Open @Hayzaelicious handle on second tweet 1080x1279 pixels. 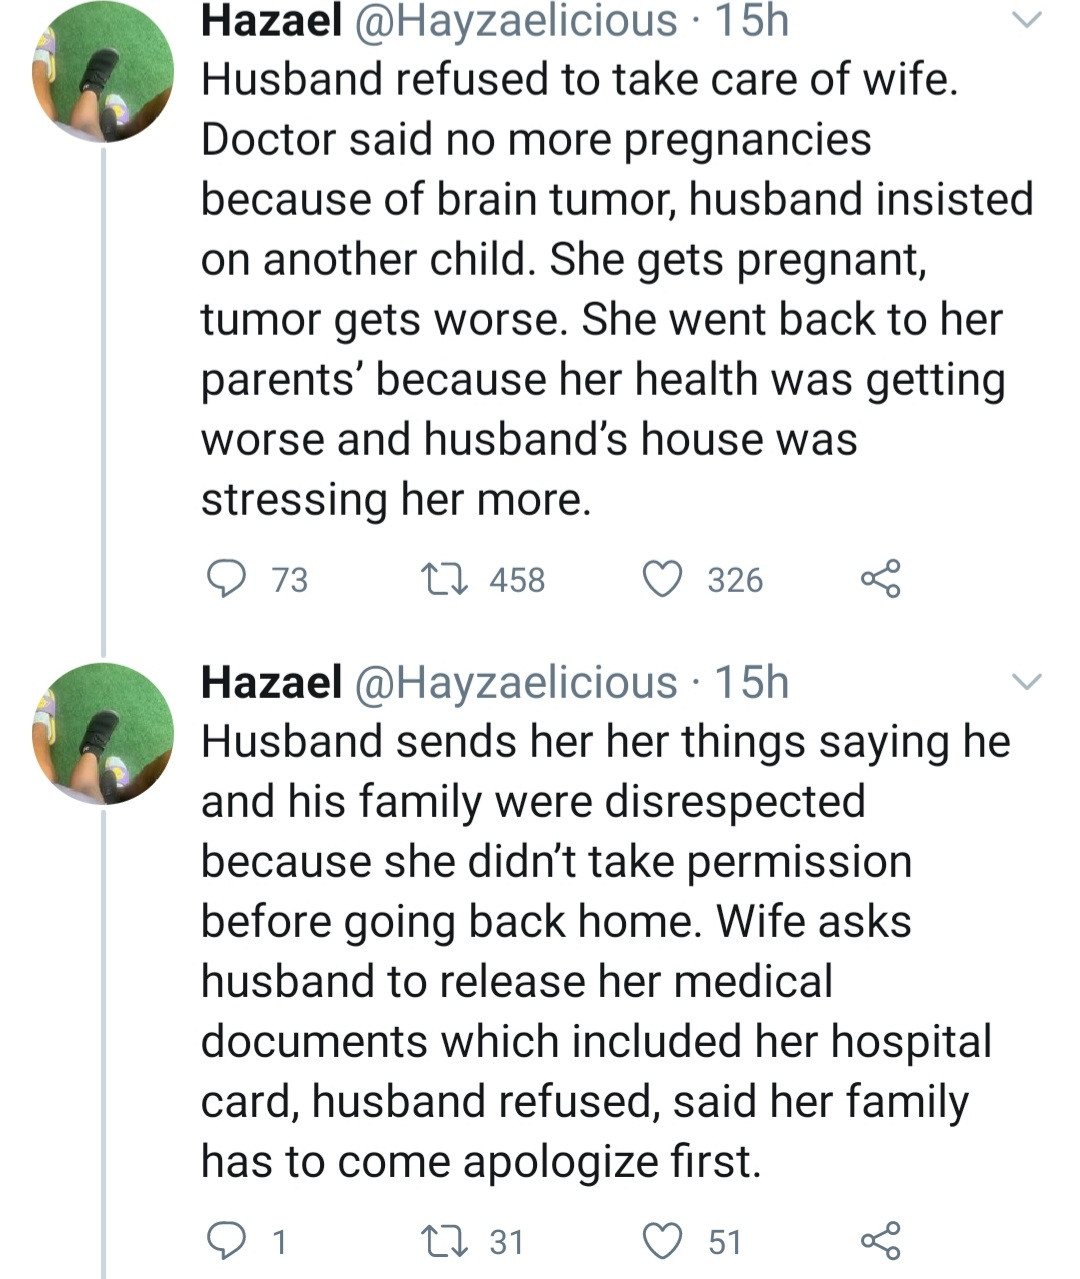coord(514,682)
